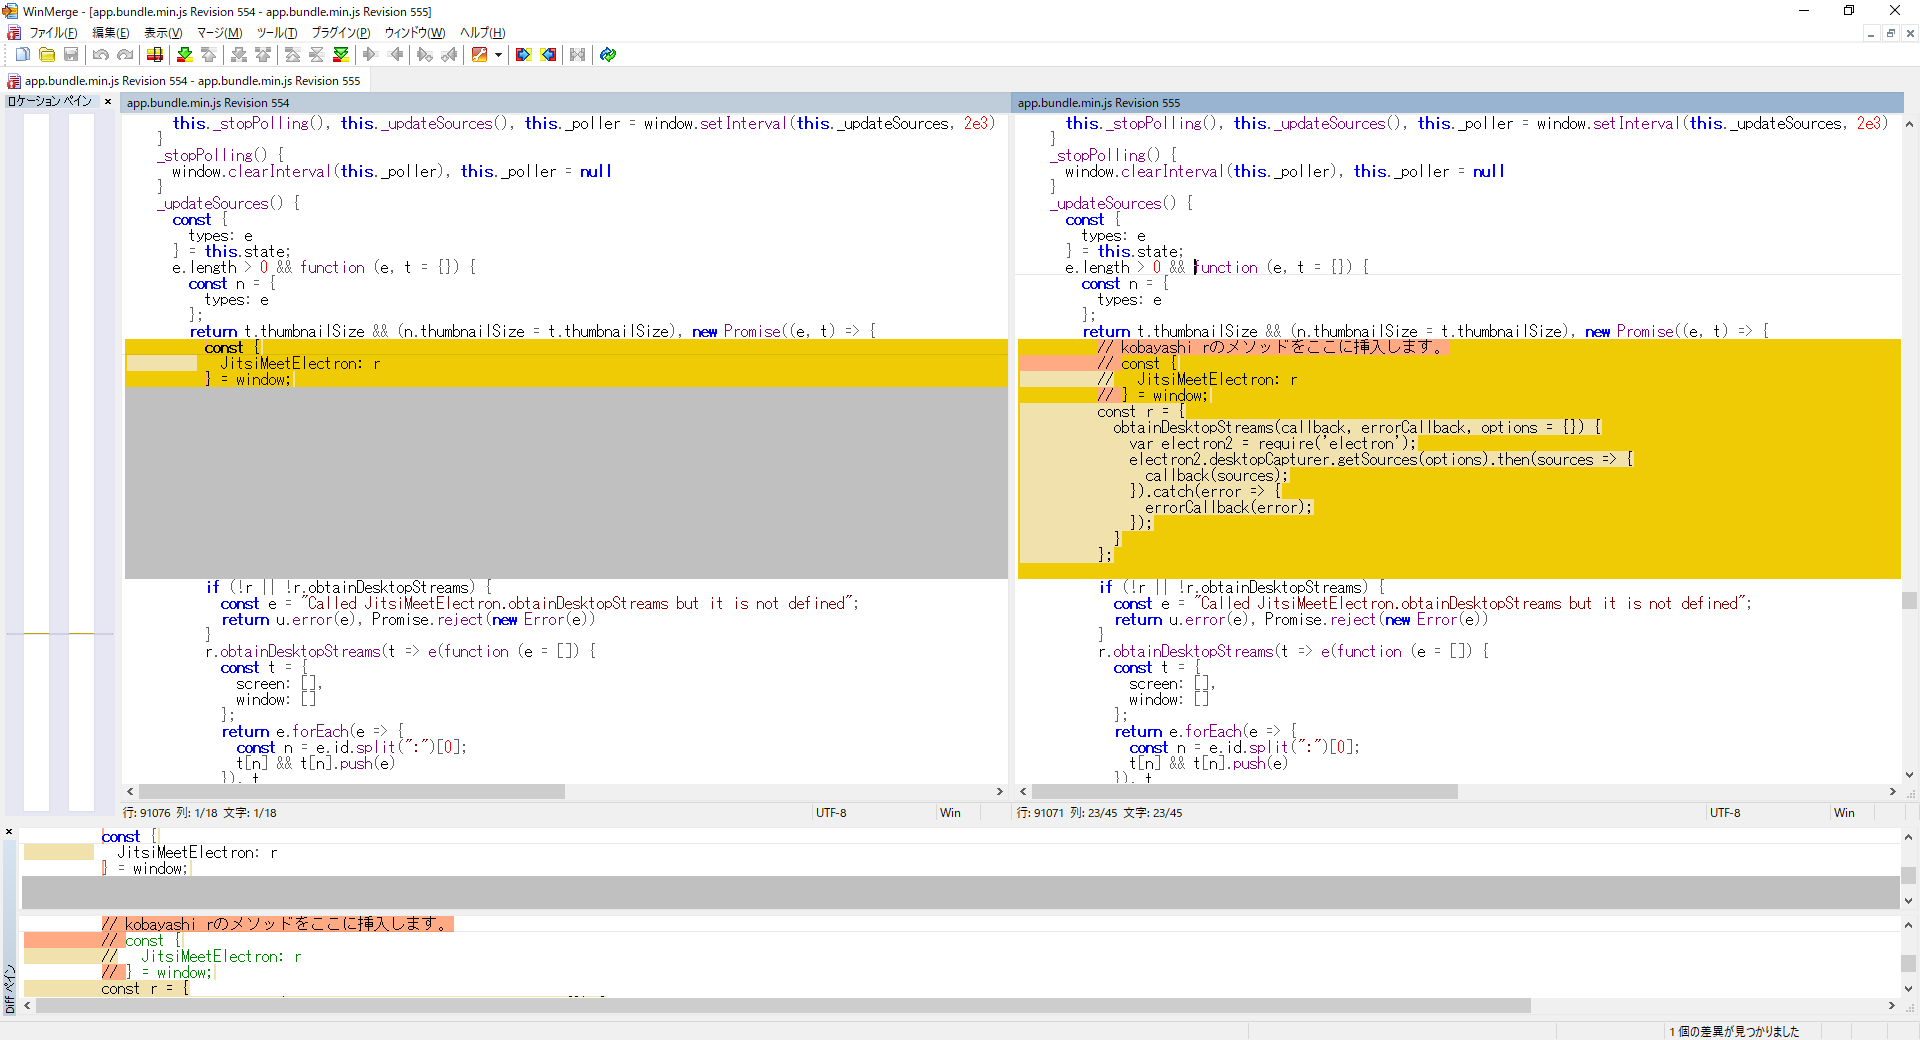Jump to the first difference
Viewport: 1920px width, 1040px height.
pyautogui.click(x=292, y=55)
